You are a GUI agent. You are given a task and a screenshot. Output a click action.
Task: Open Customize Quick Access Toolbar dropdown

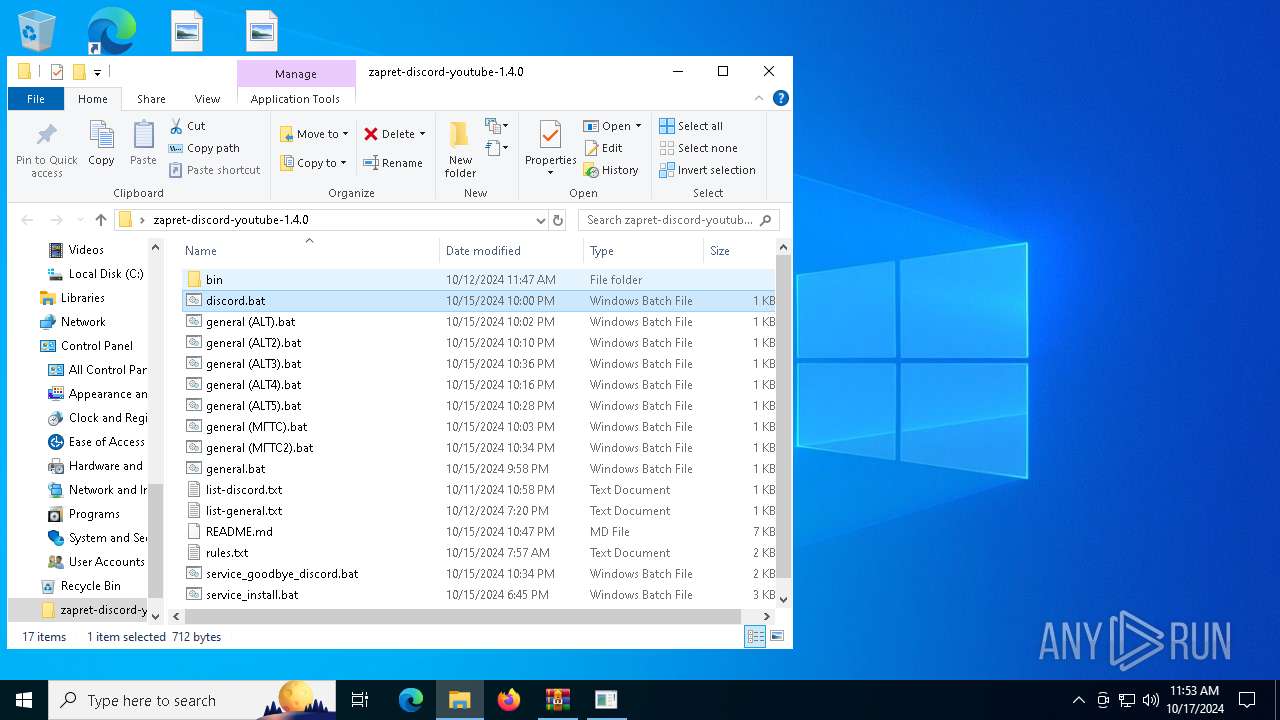click(97, 72)
